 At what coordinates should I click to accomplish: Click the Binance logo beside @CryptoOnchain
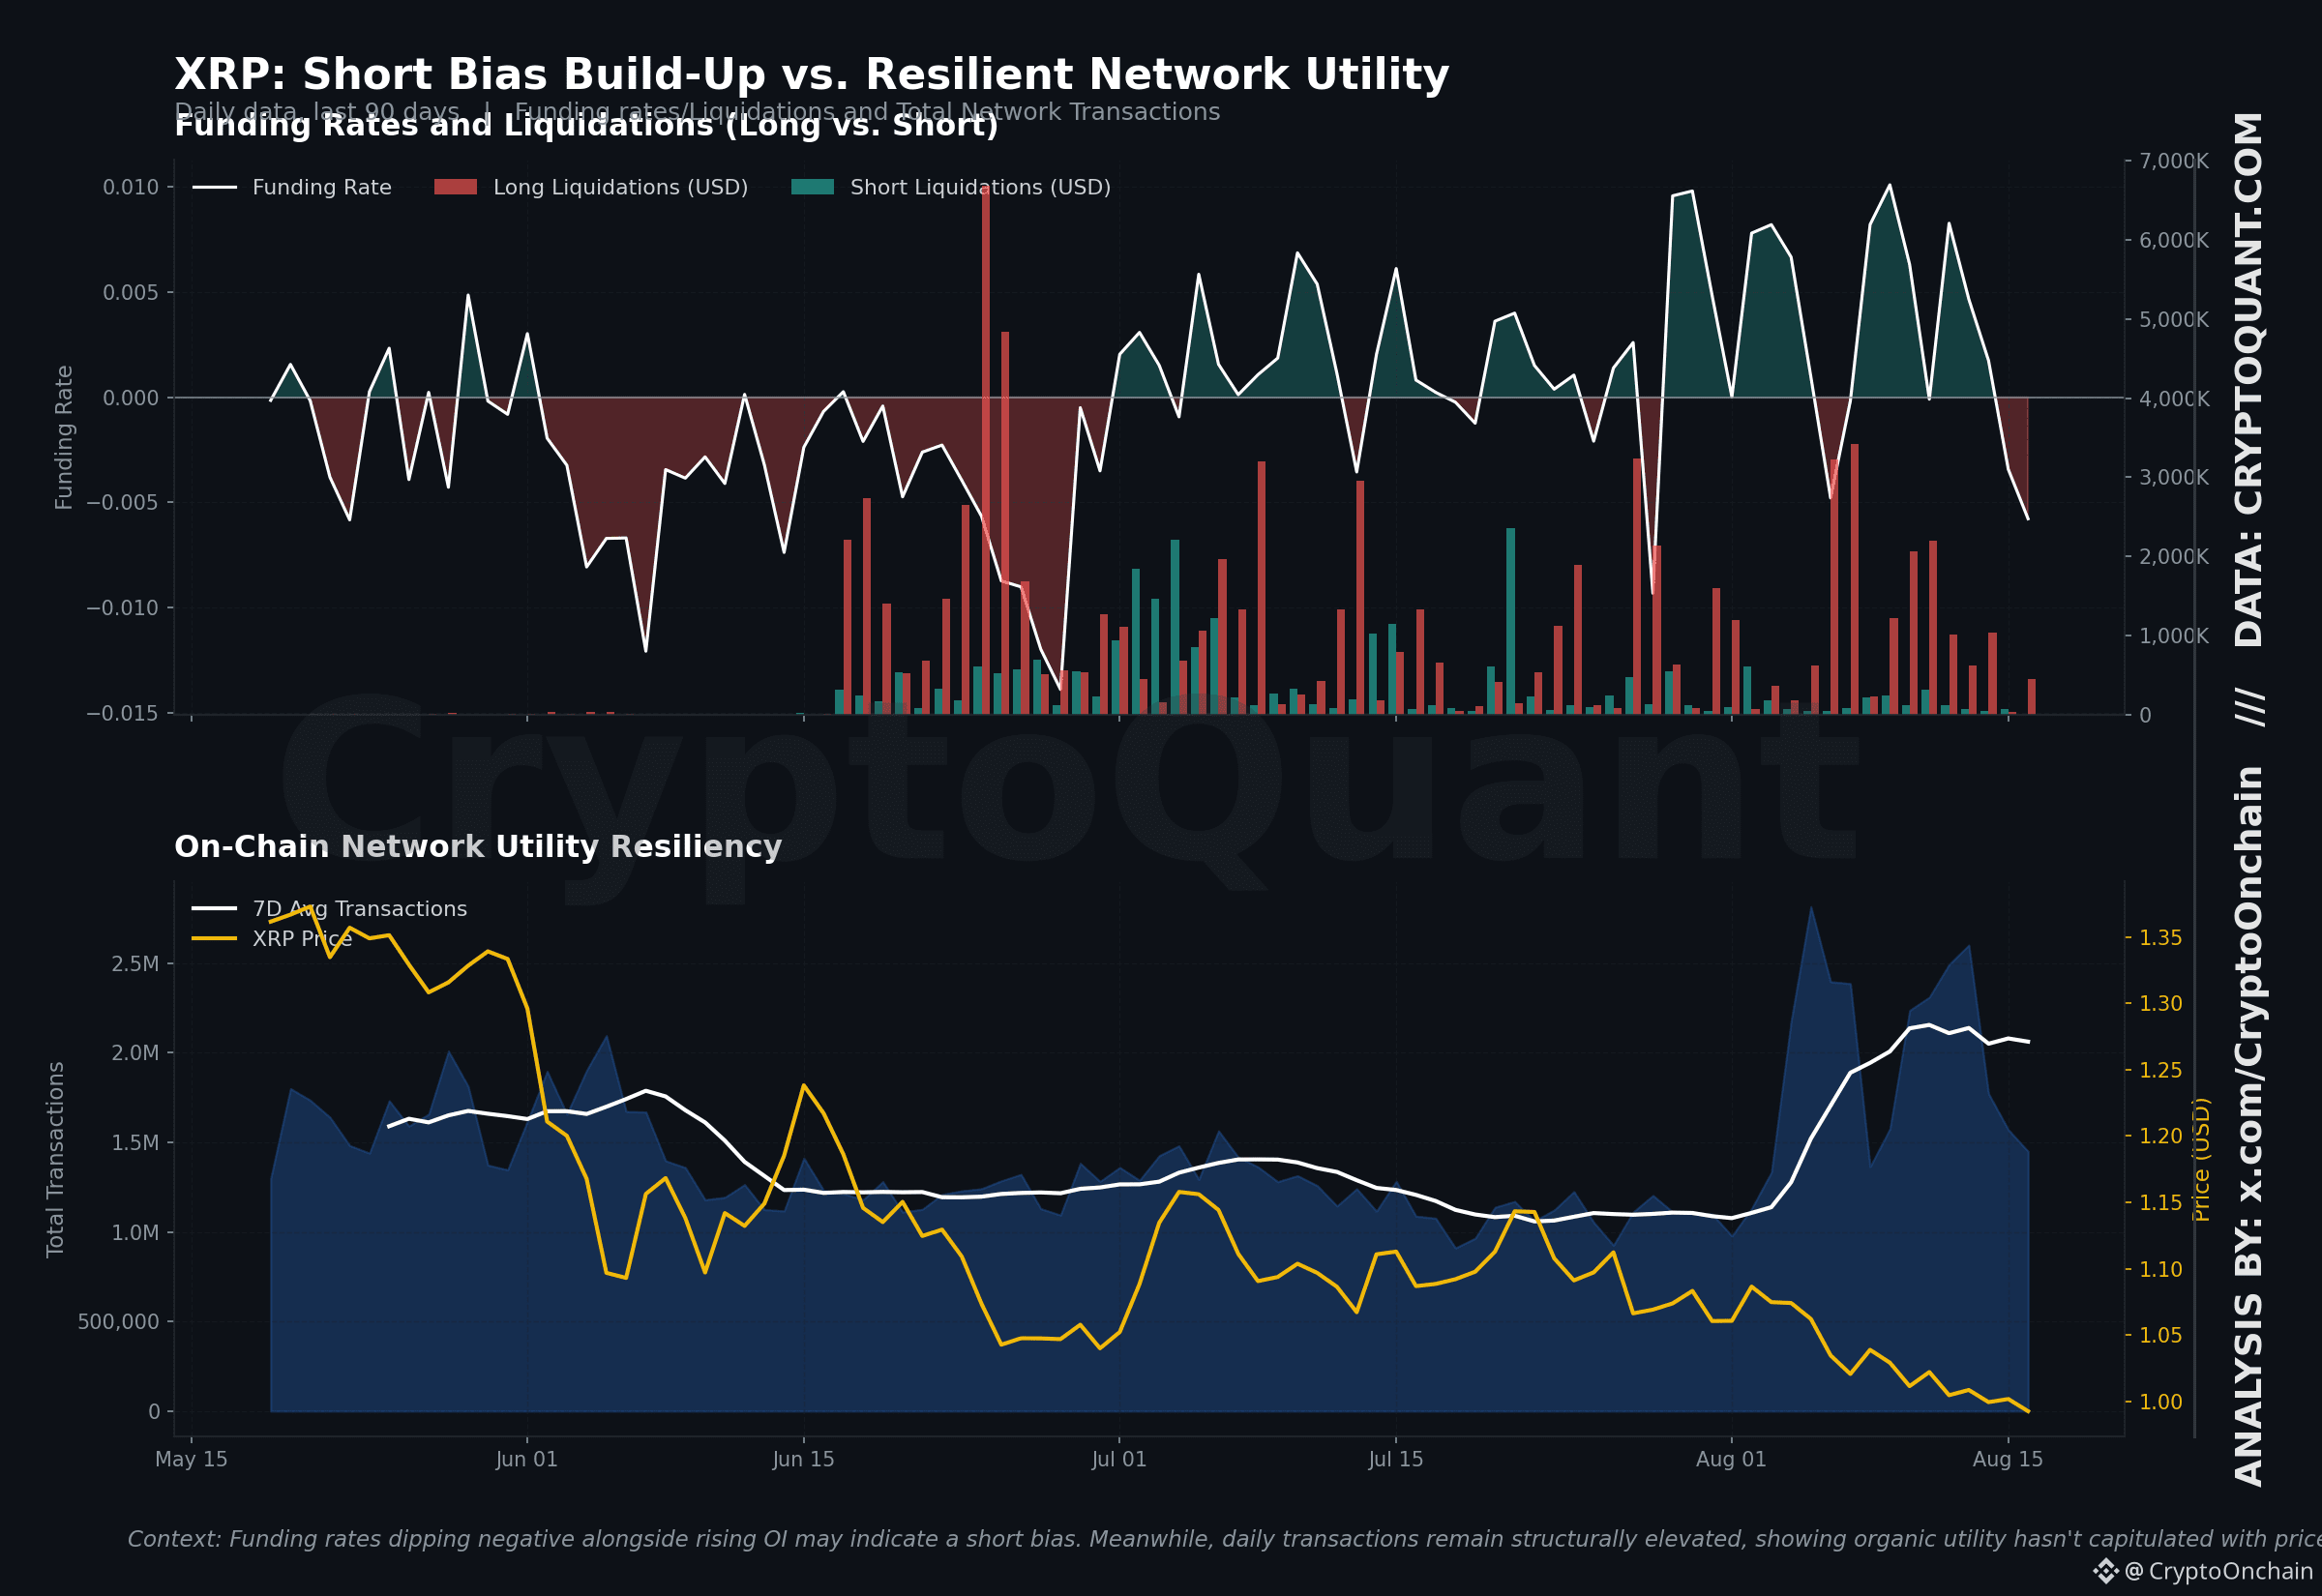[x=2105, y=1571]
